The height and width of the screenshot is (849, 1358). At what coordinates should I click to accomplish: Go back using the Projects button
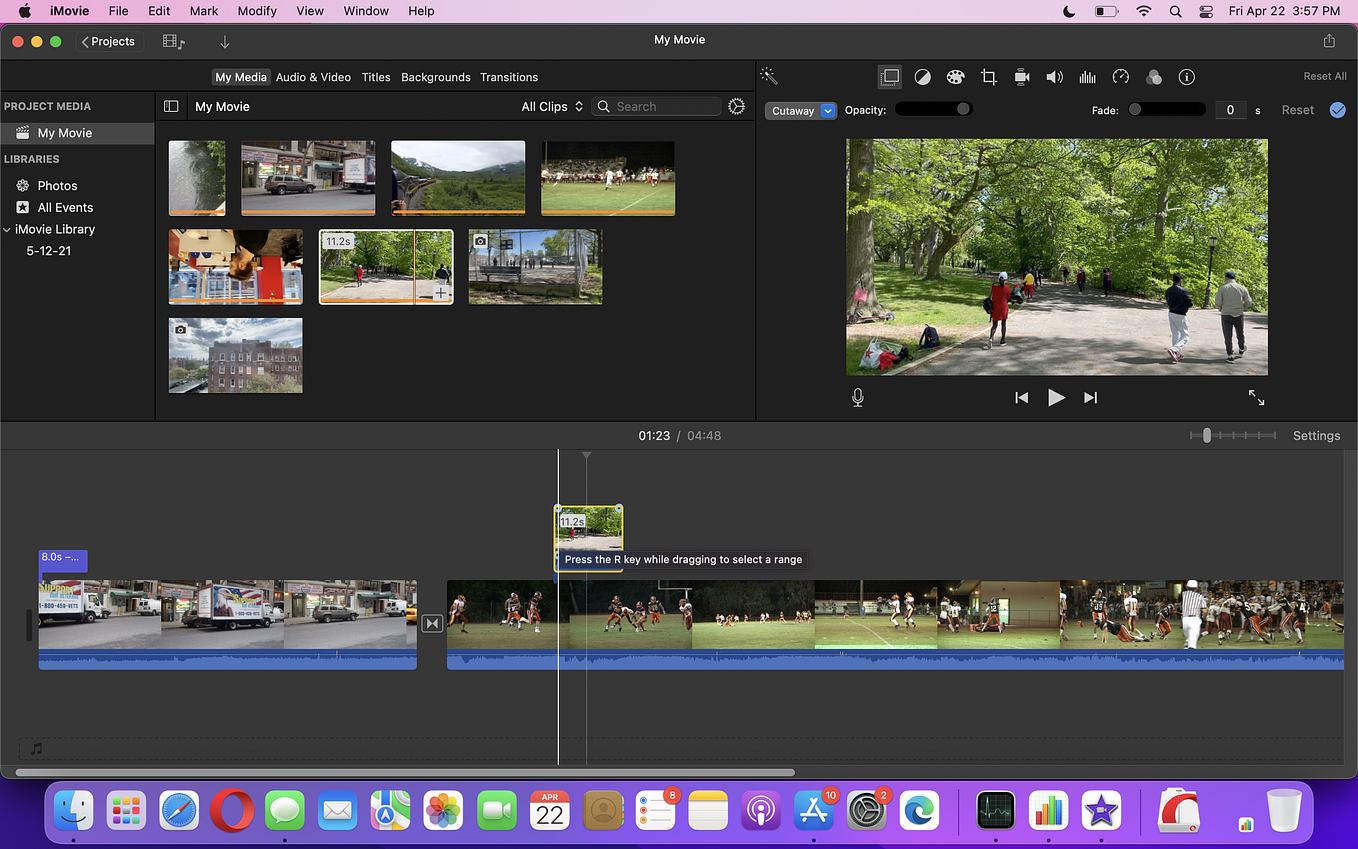point(108,41)
